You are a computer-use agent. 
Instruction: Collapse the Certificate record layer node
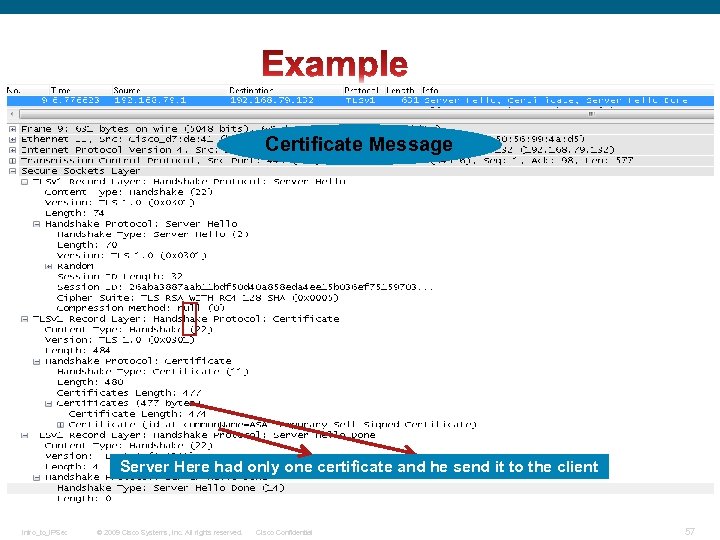coord(24,319)
